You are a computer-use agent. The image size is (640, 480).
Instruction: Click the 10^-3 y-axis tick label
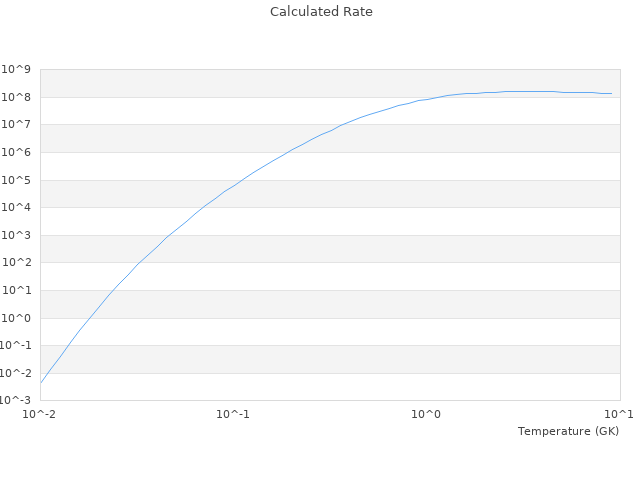click(x=16, y=400)
